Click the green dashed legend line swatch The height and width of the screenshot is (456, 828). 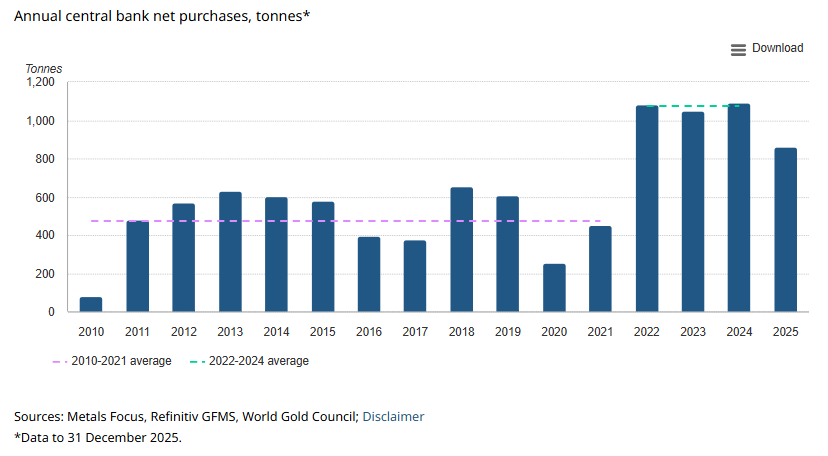pos(197,362)
